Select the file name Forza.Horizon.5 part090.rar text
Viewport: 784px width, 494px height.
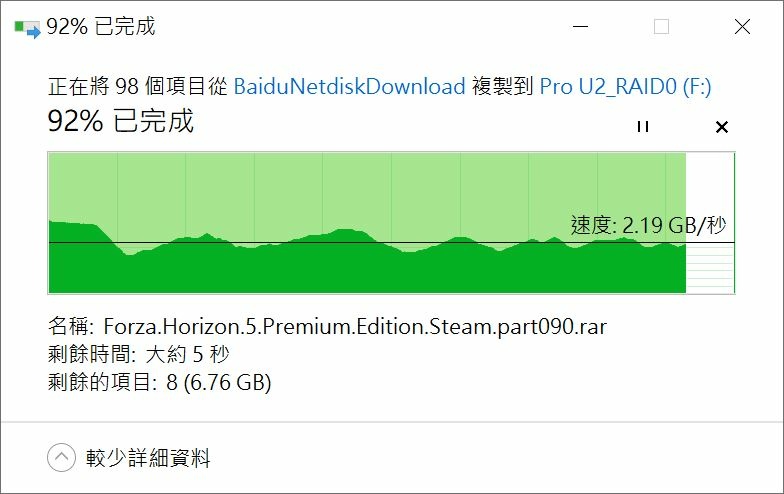(355, 326)
